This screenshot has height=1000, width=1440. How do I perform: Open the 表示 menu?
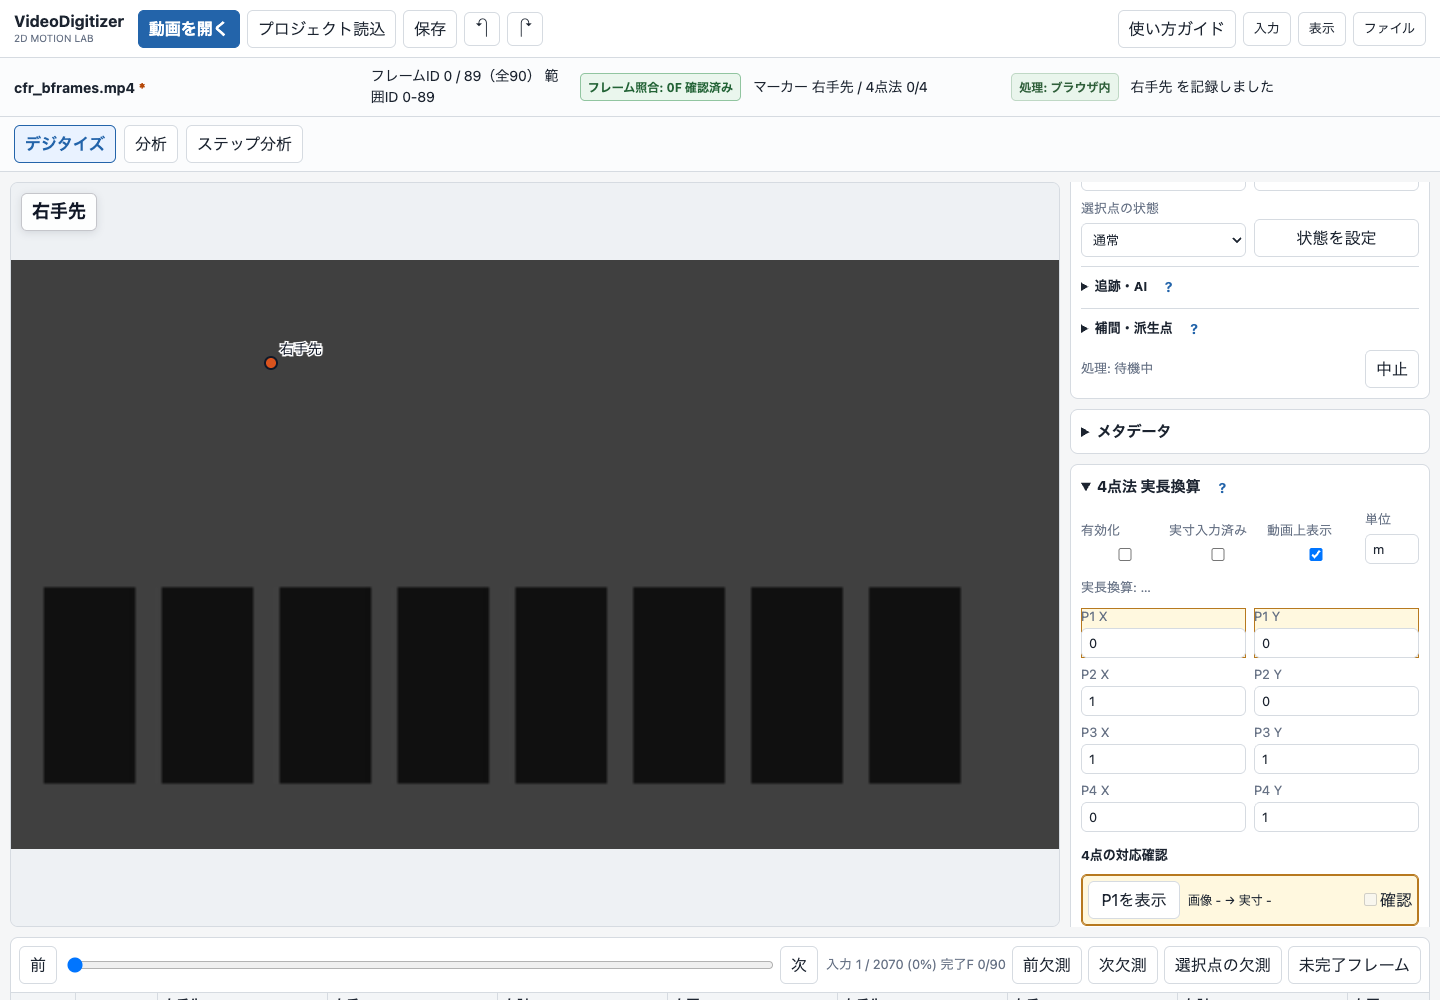(x=1322, y=29)
